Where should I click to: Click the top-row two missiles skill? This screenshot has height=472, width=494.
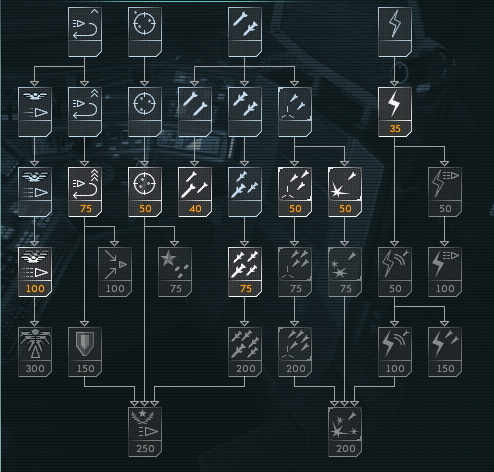245,32
